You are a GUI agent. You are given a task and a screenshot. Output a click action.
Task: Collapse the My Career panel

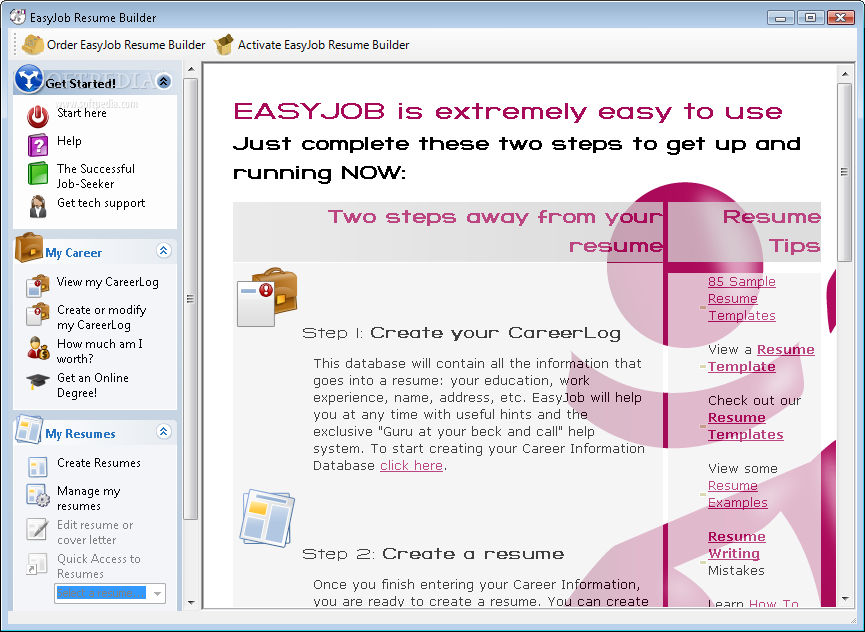pyautogui.click(x=163, y=251)
